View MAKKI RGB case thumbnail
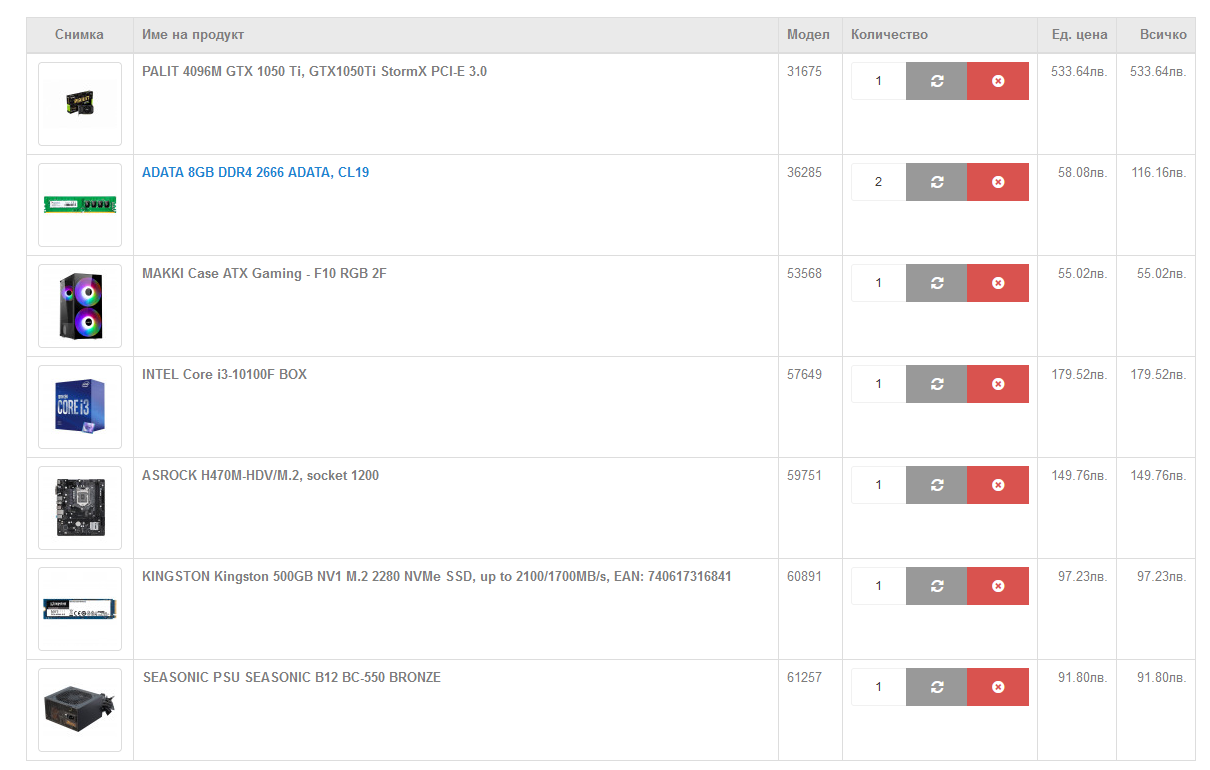Viewport: 1210px width, 770px height. (x=80, y=306)
